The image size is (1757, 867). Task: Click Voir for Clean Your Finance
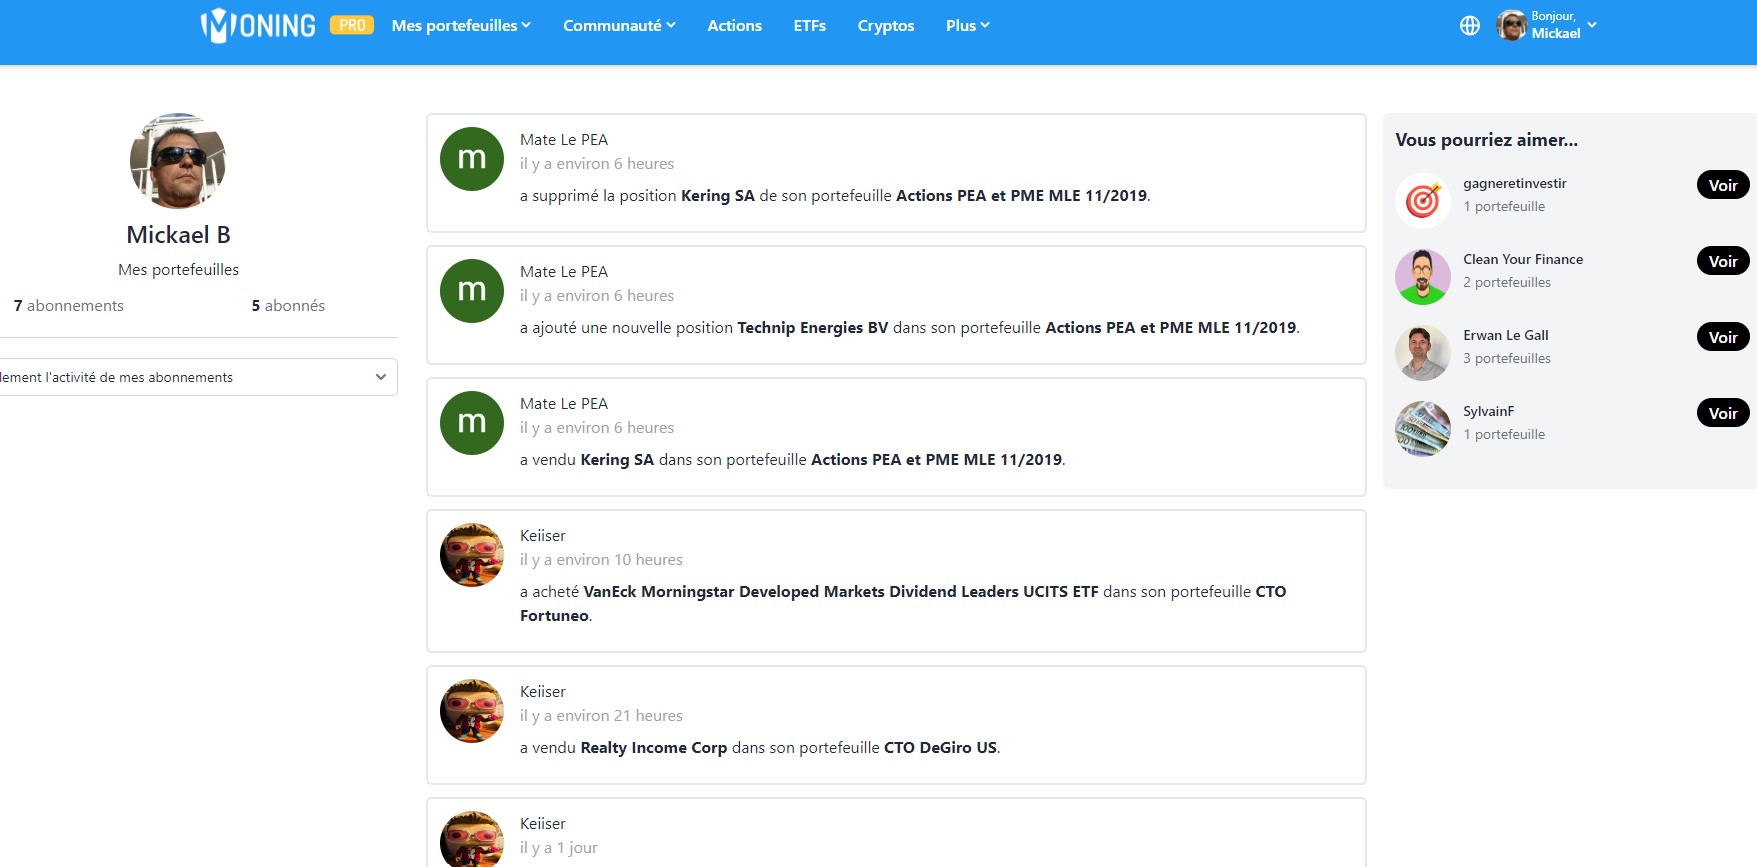click(x=1722, y=261)
